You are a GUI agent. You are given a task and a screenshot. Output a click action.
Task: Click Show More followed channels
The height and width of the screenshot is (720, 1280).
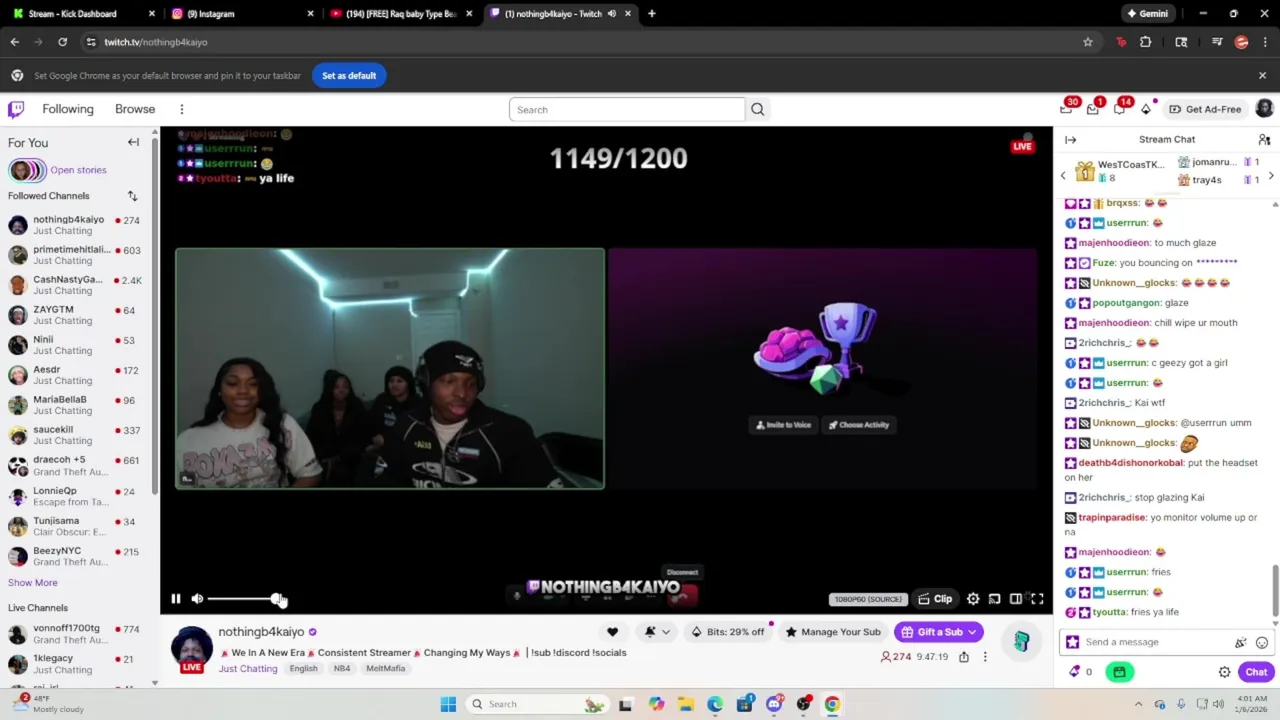(33, 582)
